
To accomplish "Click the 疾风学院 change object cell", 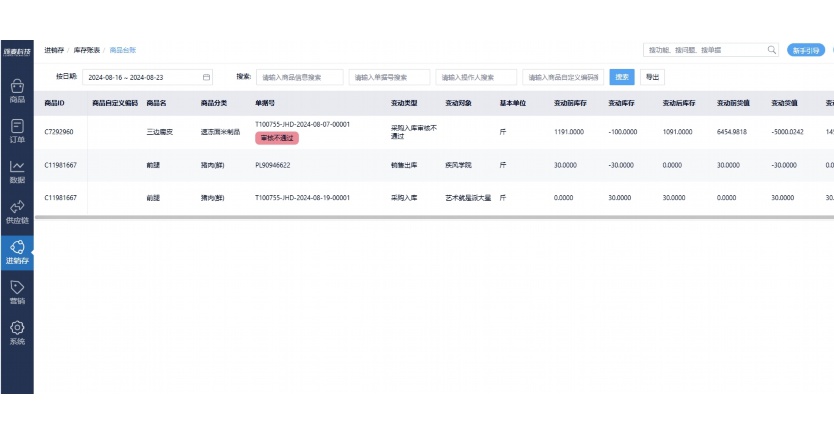I will click(458, 165).
